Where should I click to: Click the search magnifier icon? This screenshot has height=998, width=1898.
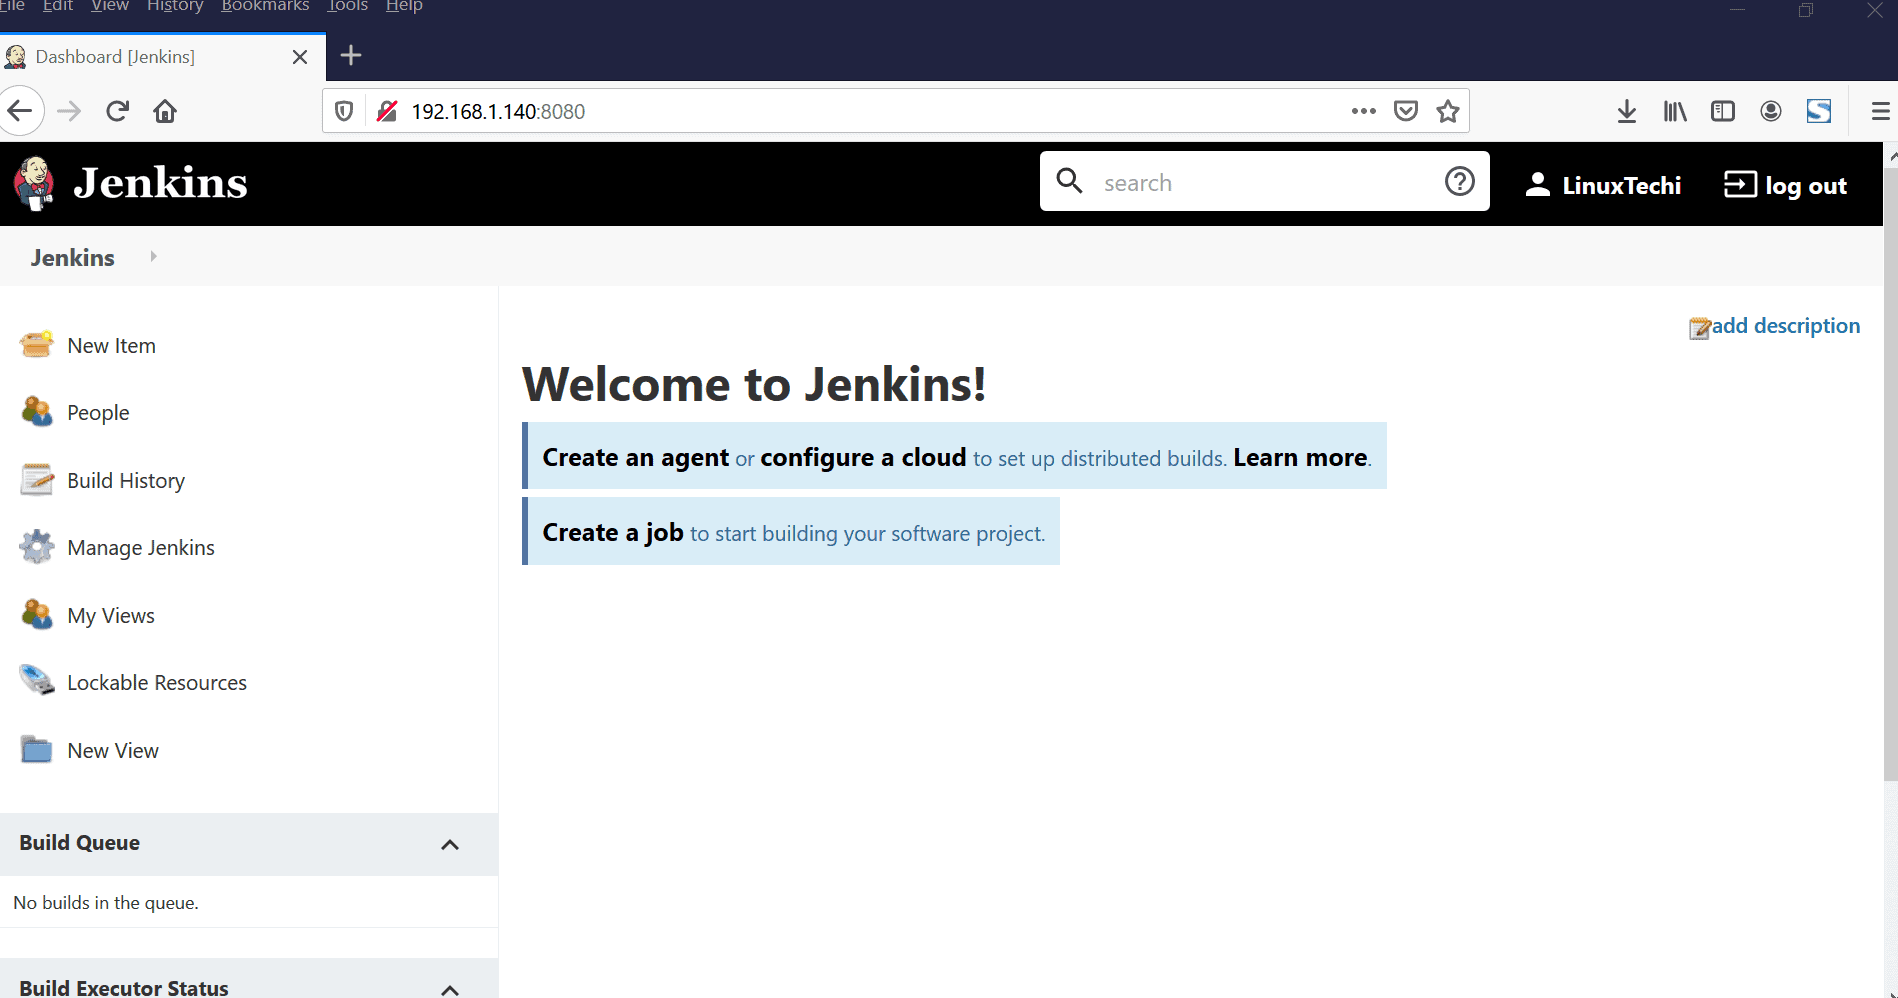[1070, 181]
